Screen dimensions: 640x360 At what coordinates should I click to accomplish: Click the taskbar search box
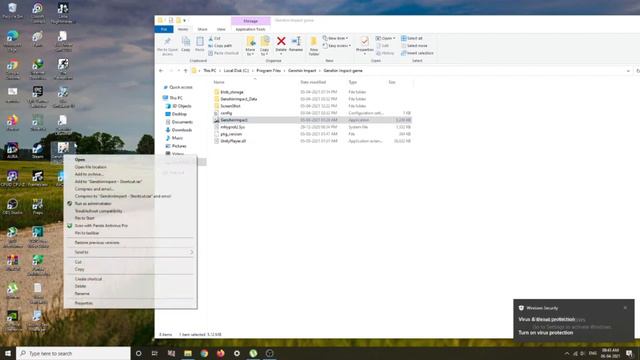[x=73, y=353]
